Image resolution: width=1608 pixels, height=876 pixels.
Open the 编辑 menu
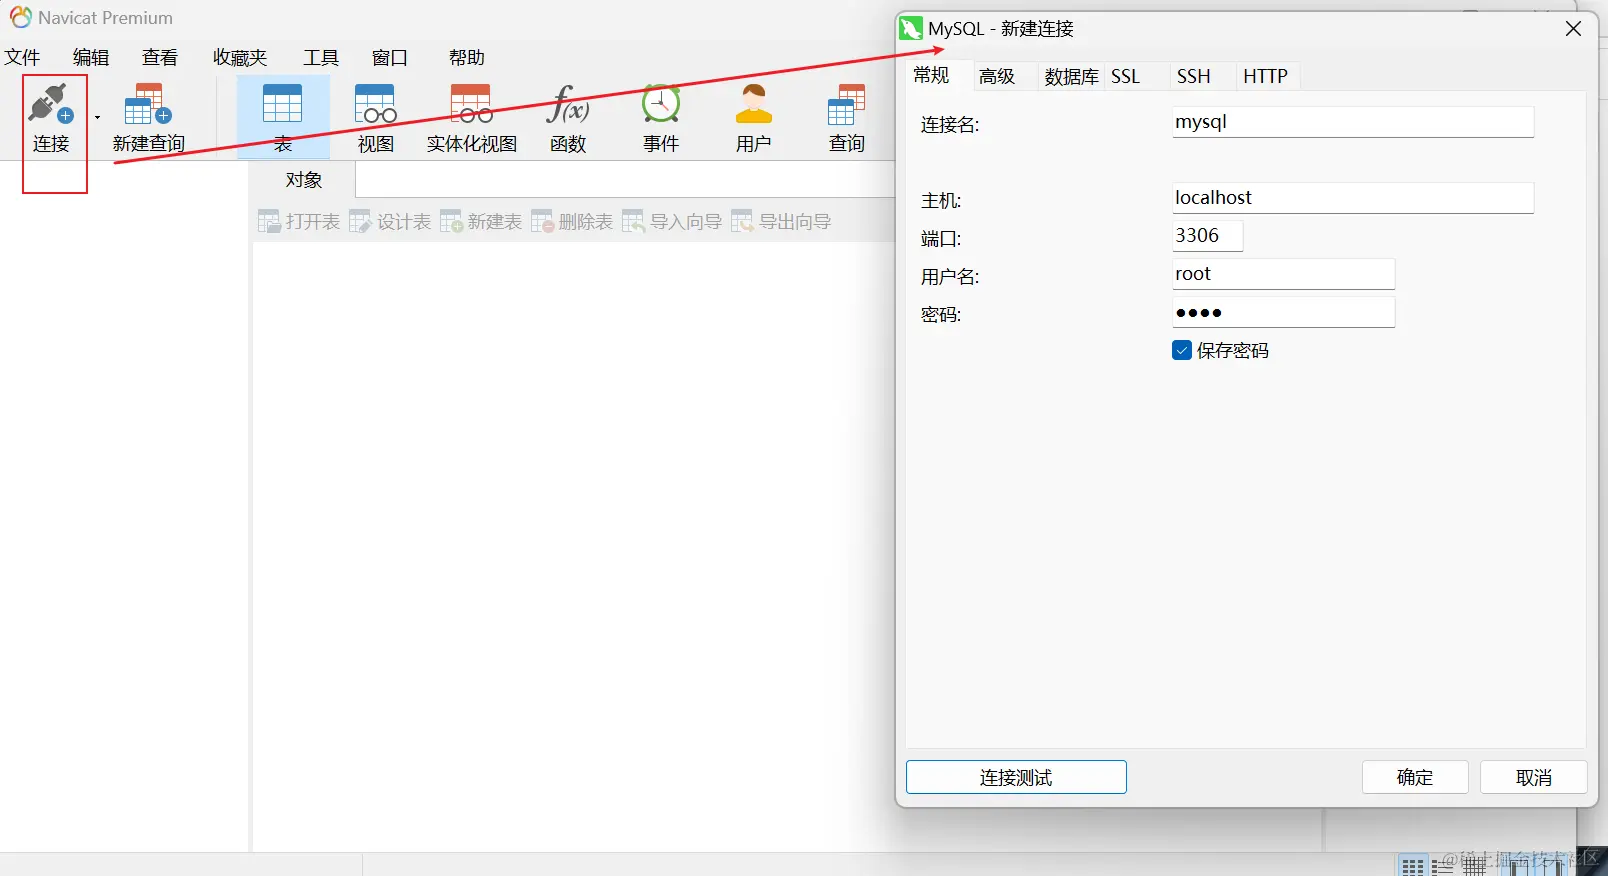[91, 58]
